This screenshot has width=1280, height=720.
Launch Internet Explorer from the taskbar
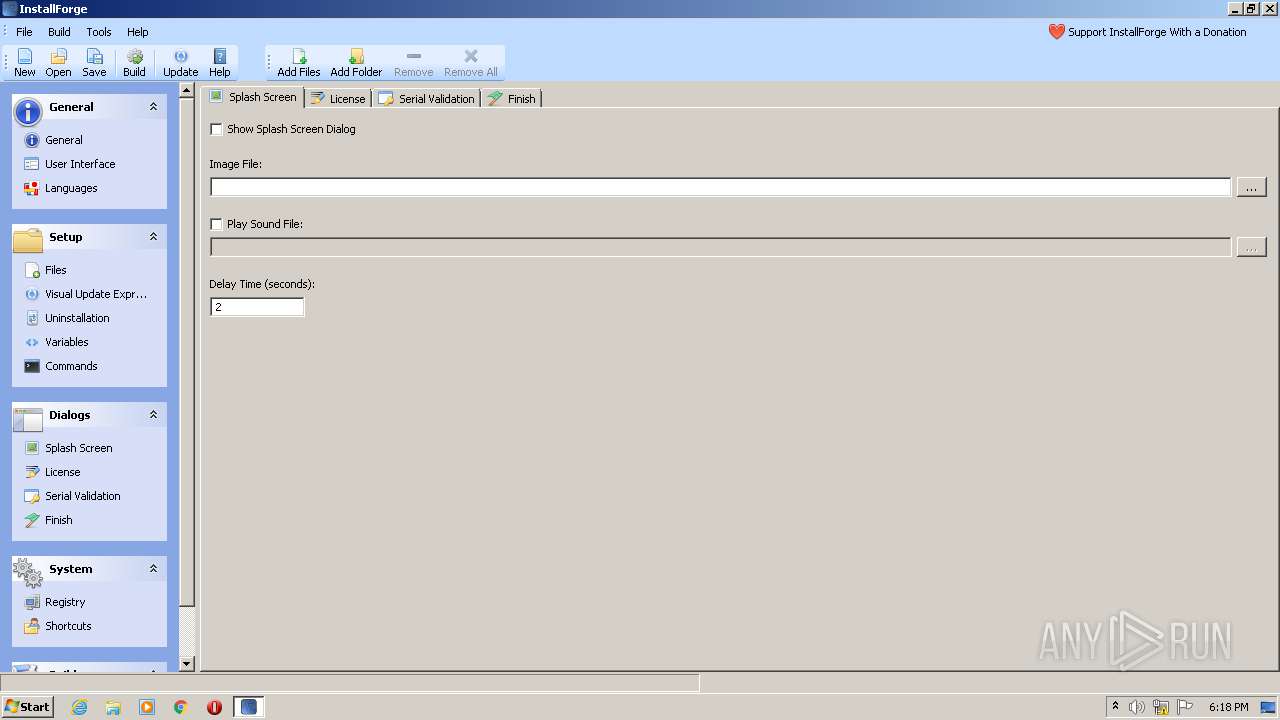point(79,707)
